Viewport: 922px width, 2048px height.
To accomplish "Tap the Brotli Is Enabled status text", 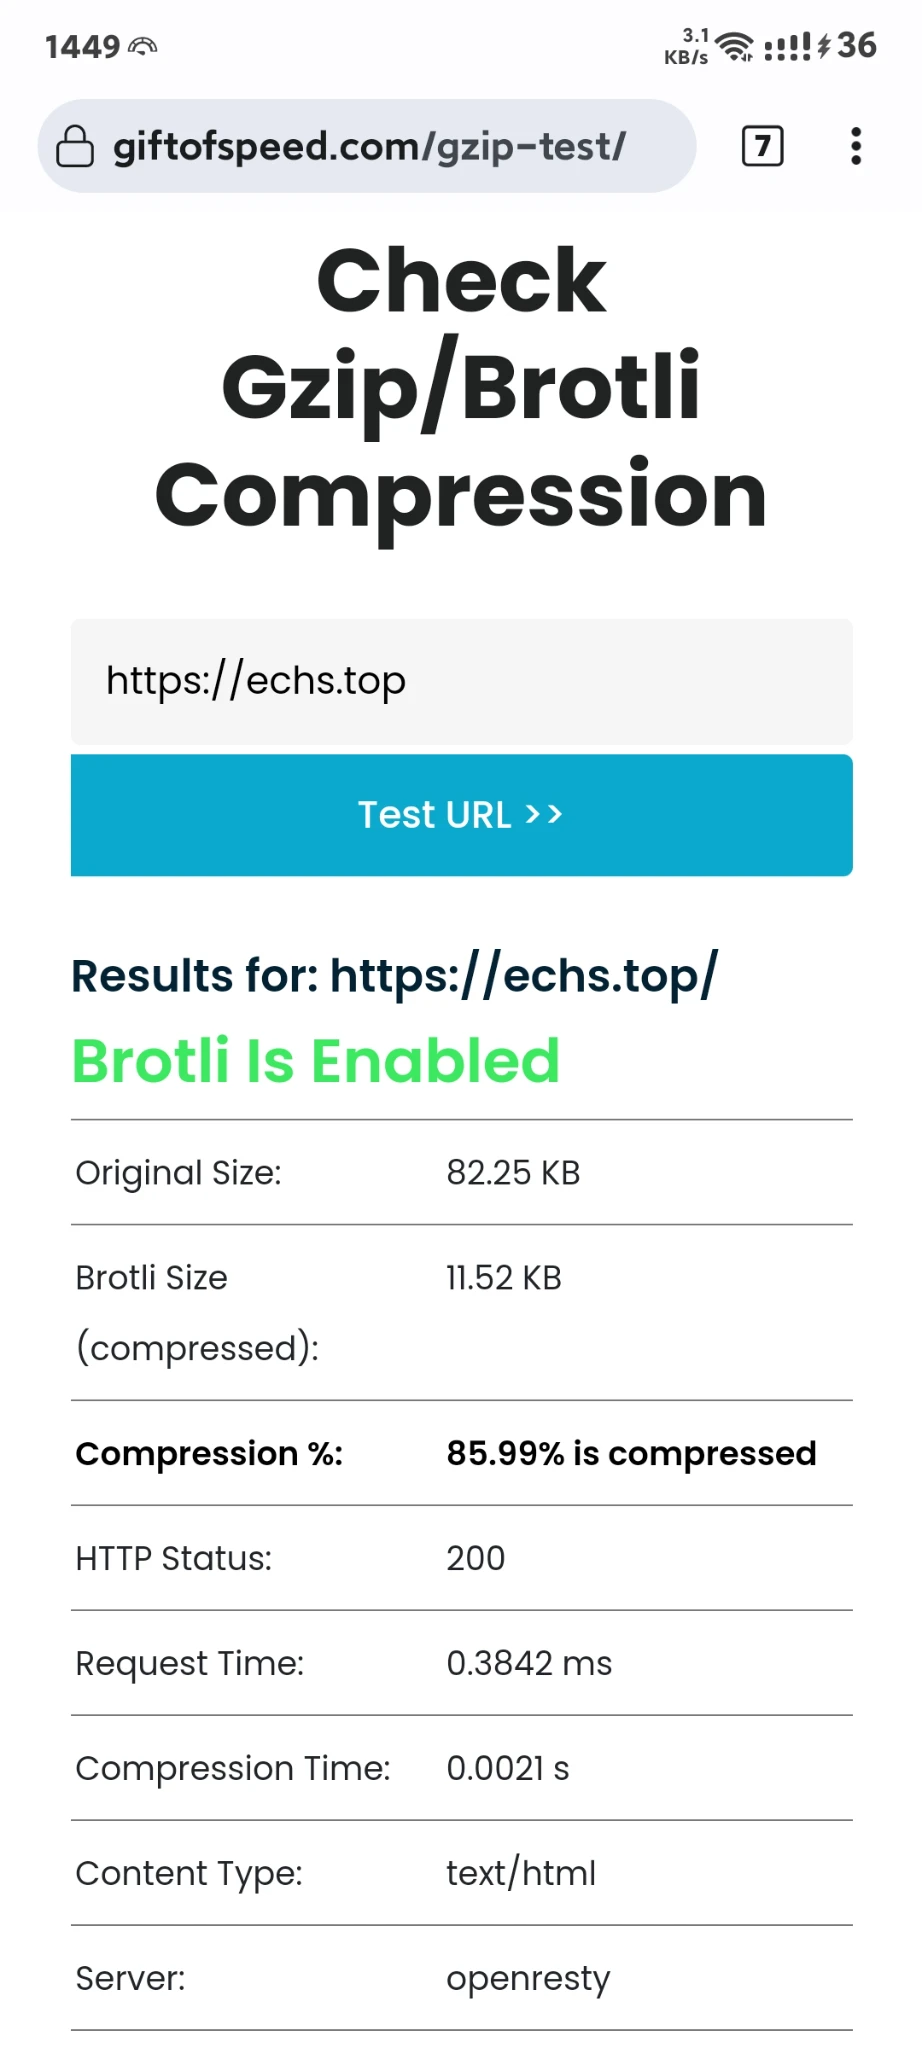I will (316, 1061).
